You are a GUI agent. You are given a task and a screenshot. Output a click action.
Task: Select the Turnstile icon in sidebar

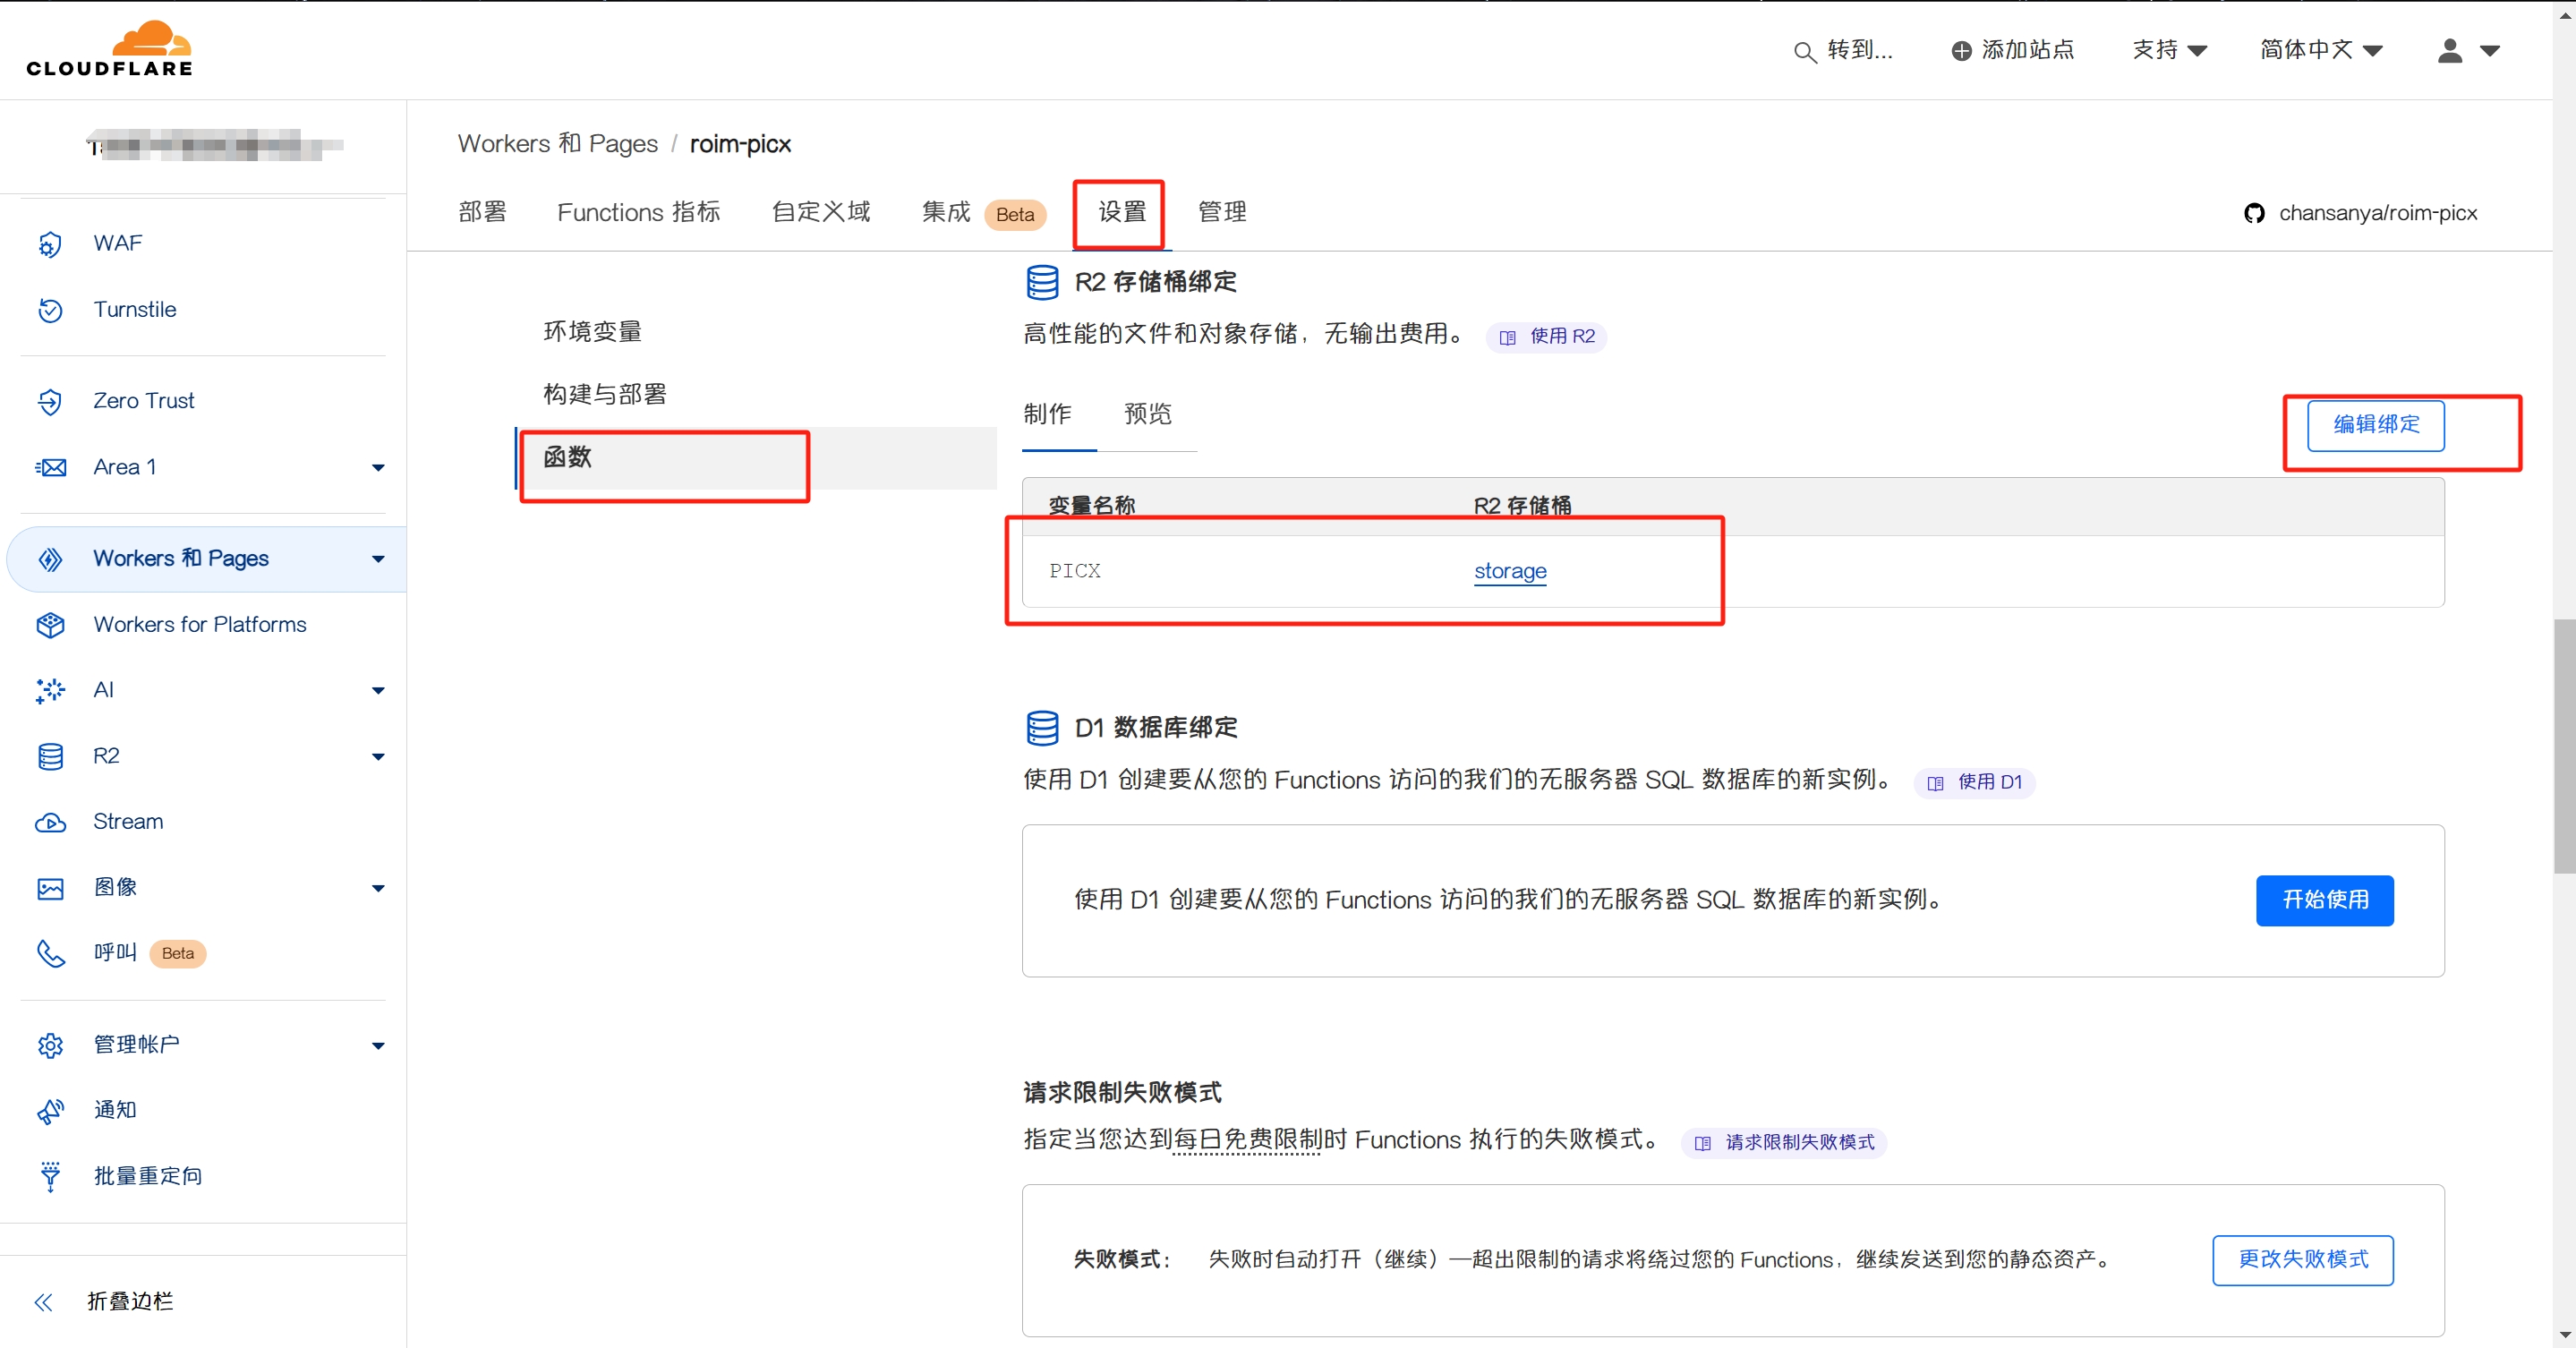coord(50,310)
